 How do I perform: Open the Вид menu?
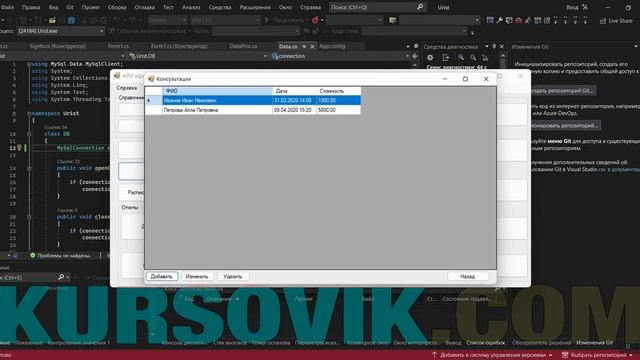pos(53,7)
